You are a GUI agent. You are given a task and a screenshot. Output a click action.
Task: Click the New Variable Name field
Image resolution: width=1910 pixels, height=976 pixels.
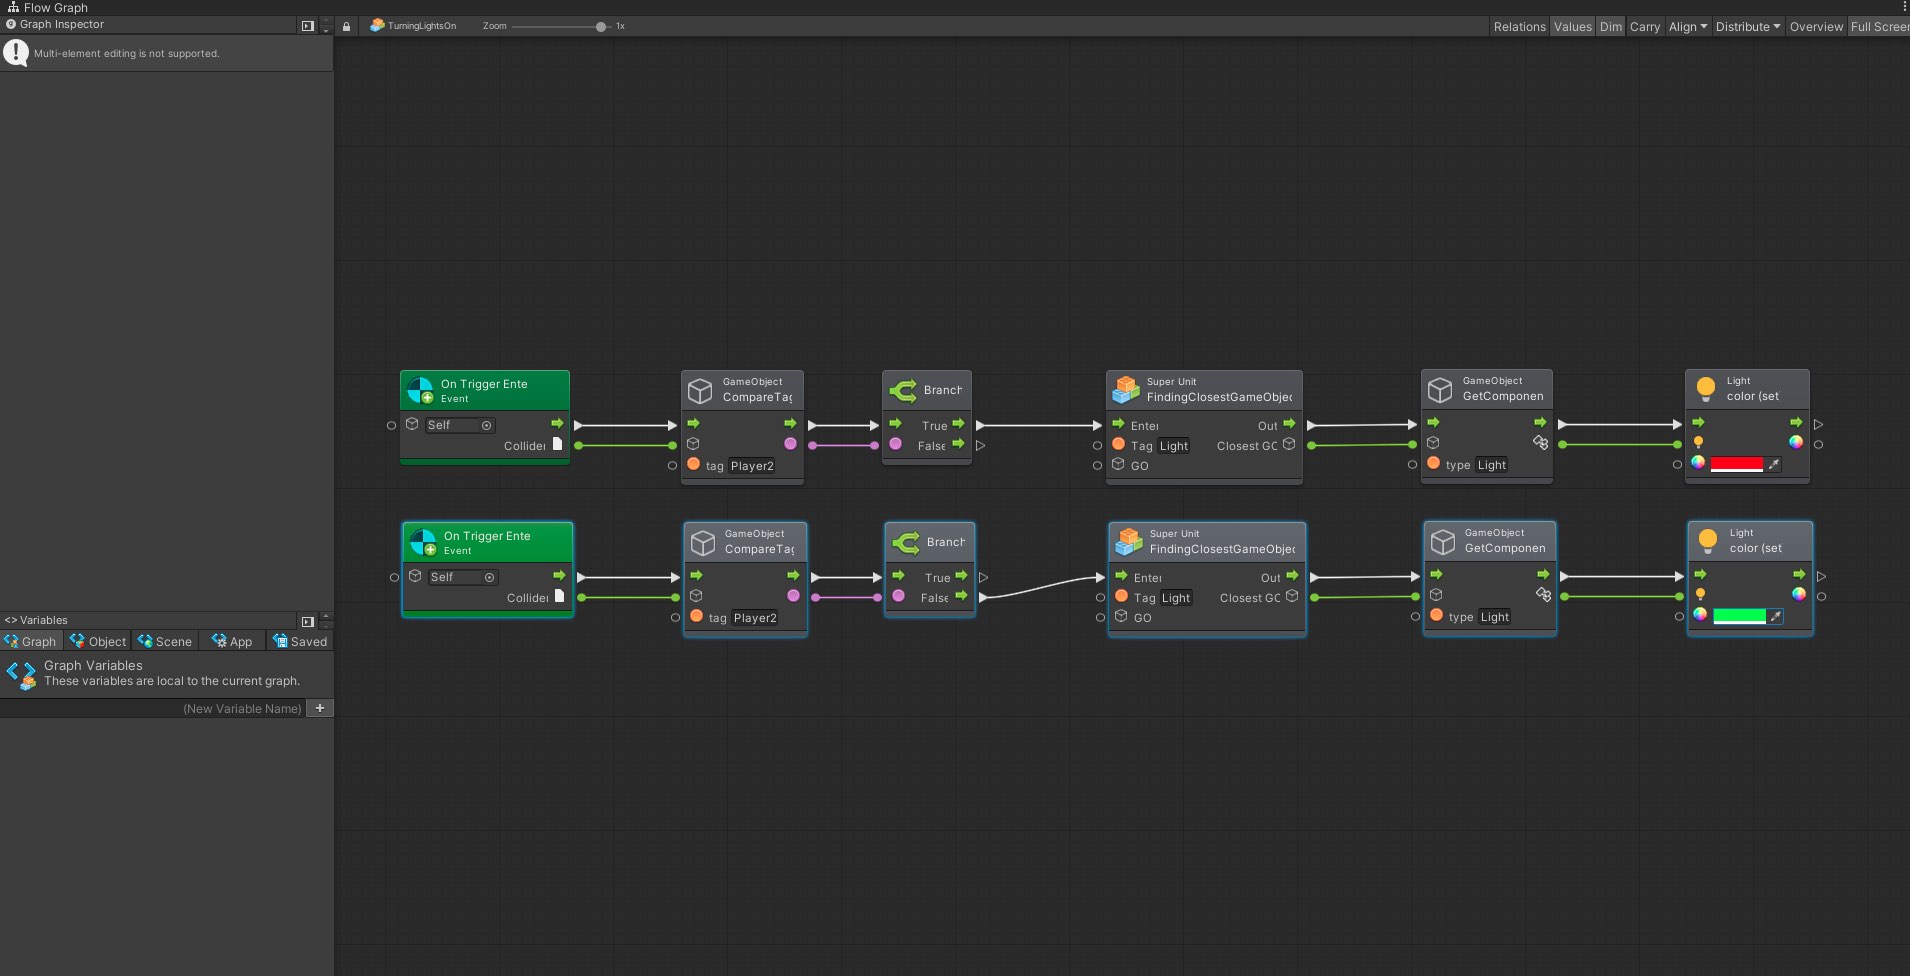pyautogui.click(x=153, y=708)
